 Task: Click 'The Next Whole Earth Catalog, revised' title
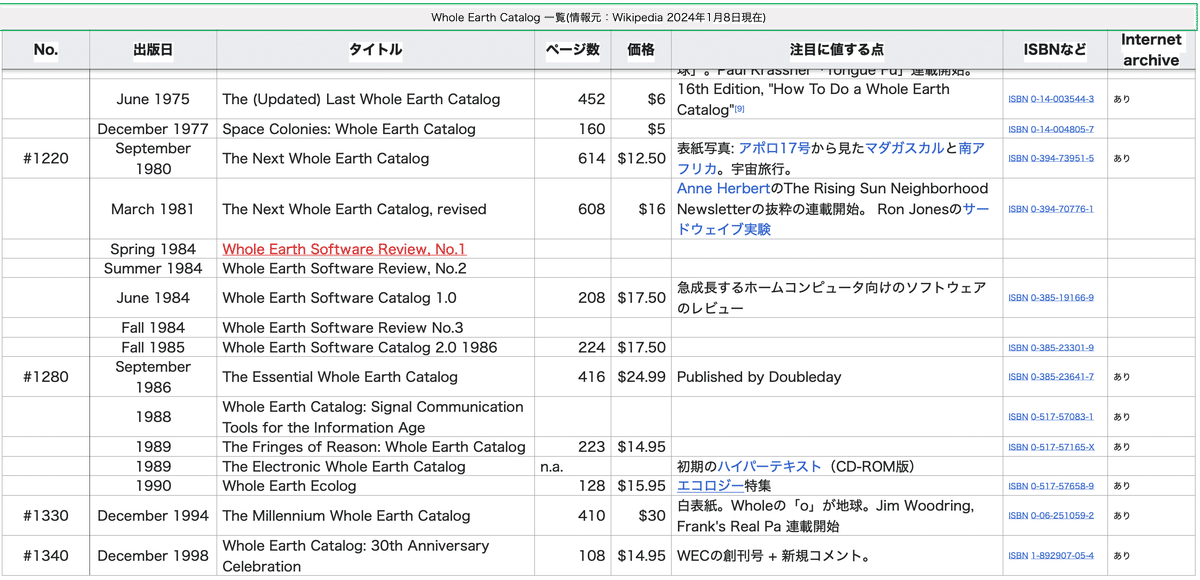point(354,209)
